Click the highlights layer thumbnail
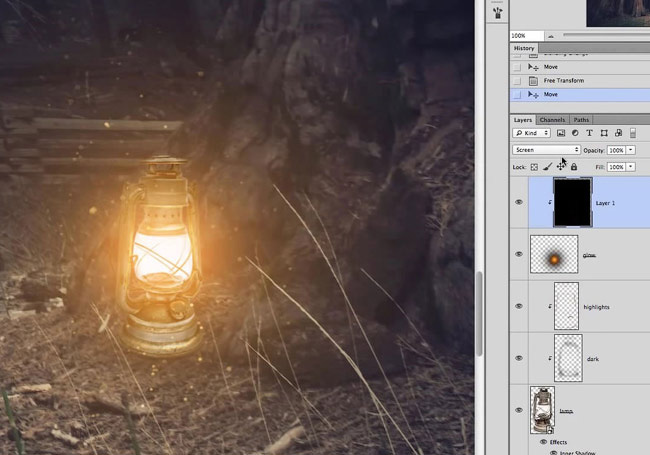Screen dimensions: 650x455 pyautogui.click(x=566, y=306)
